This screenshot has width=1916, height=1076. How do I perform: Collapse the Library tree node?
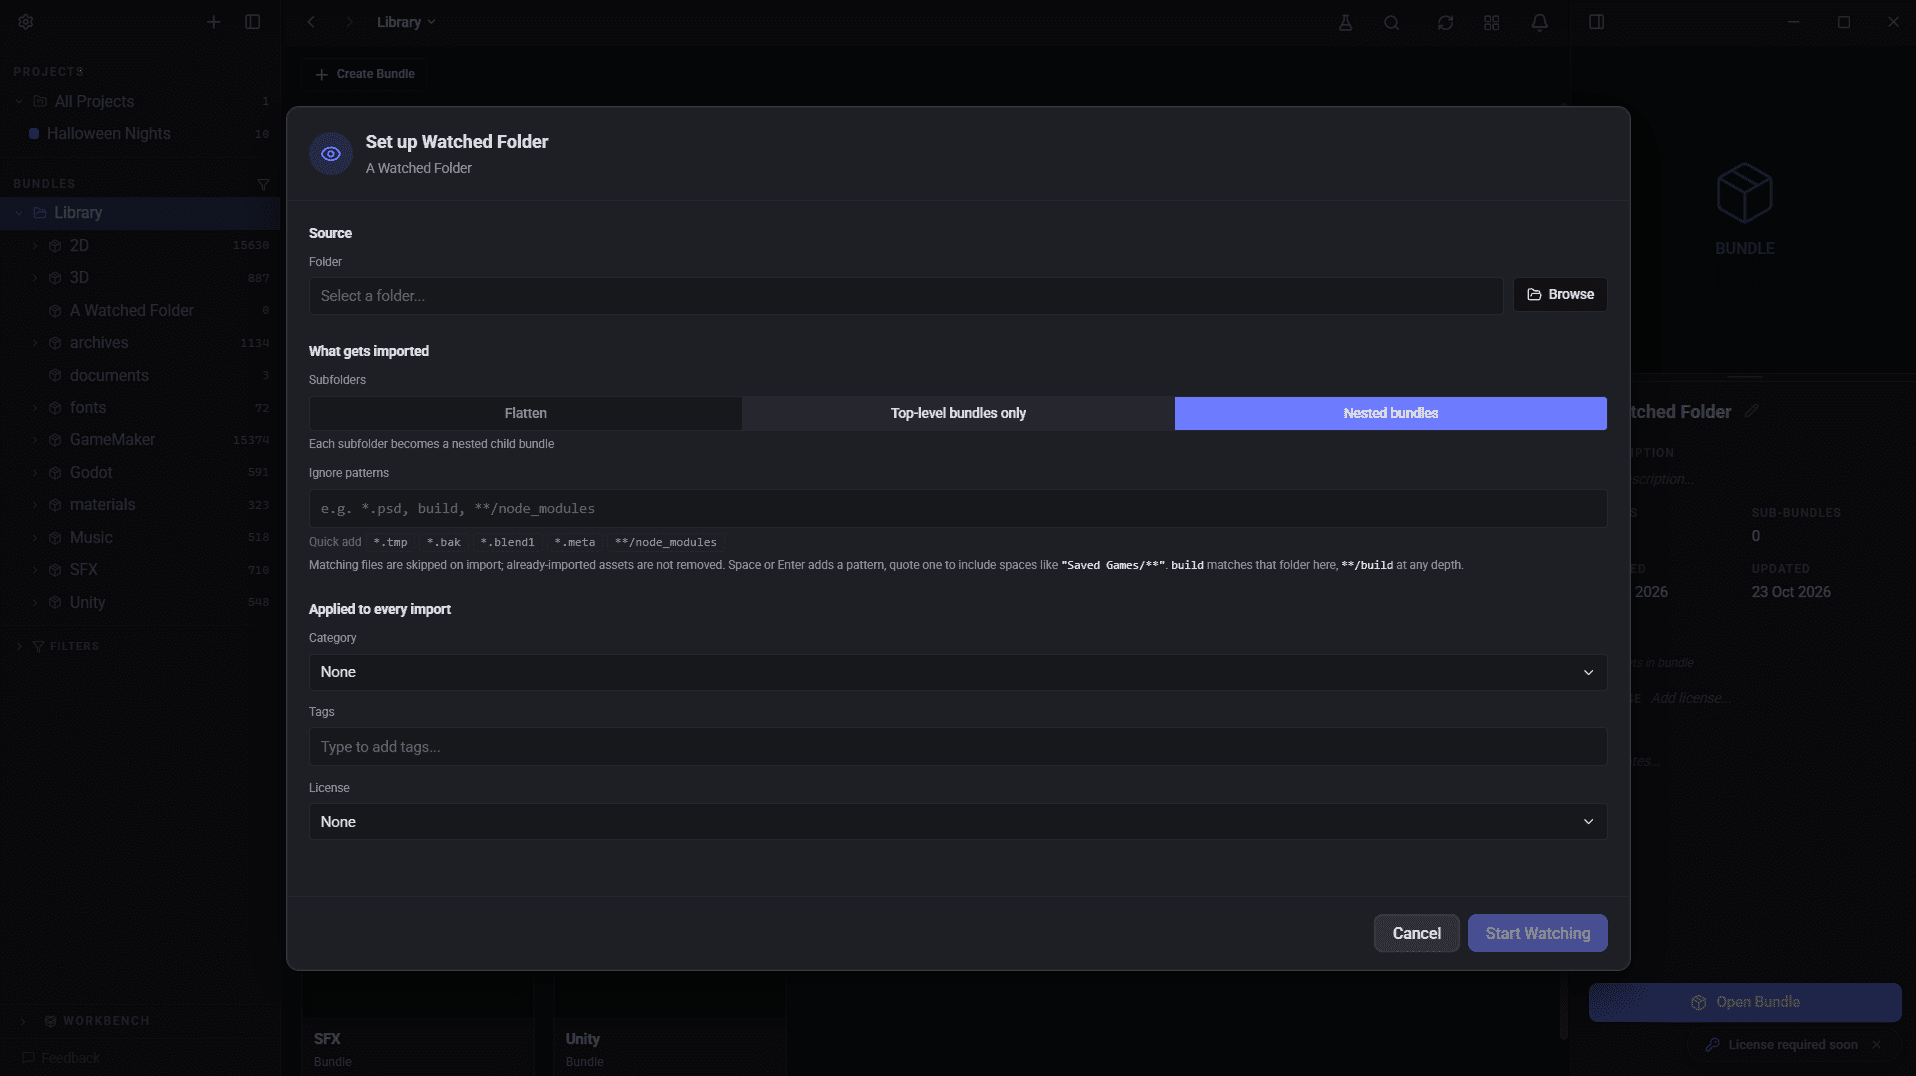pos(19,213)
